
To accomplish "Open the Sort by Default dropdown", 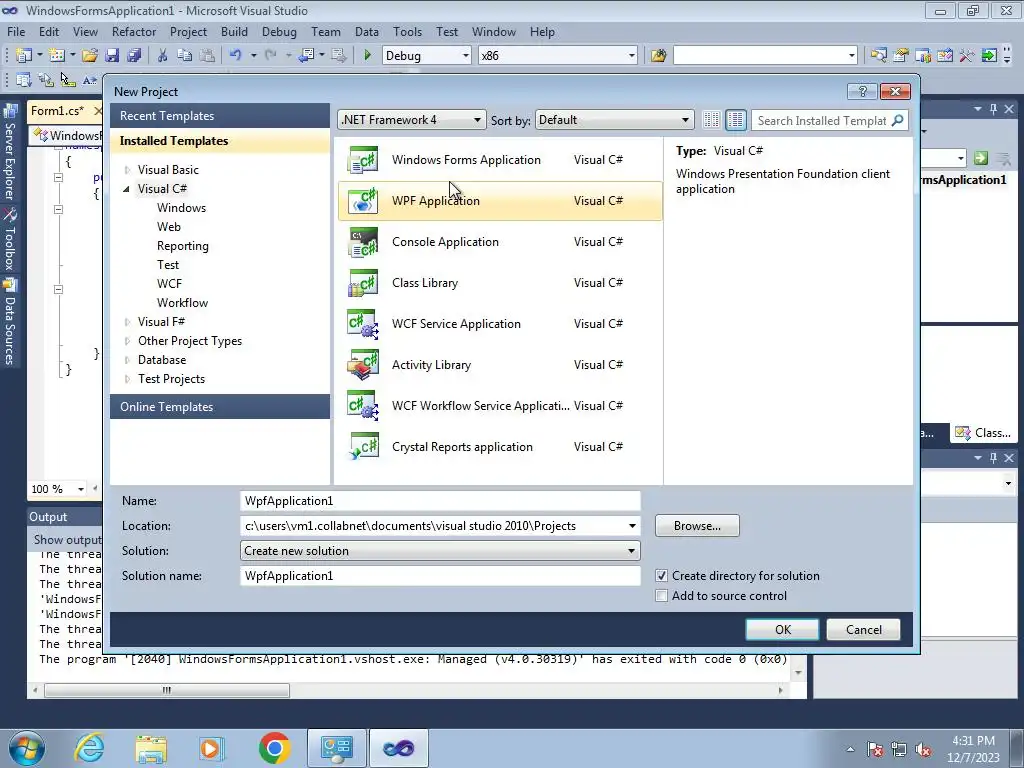I will 614,120.
